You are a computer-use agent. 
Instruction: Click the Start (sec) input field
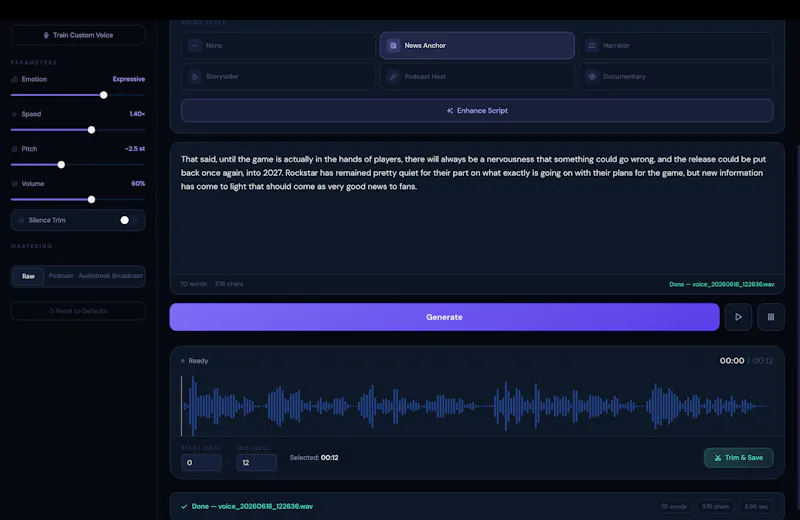pos(202,462)
